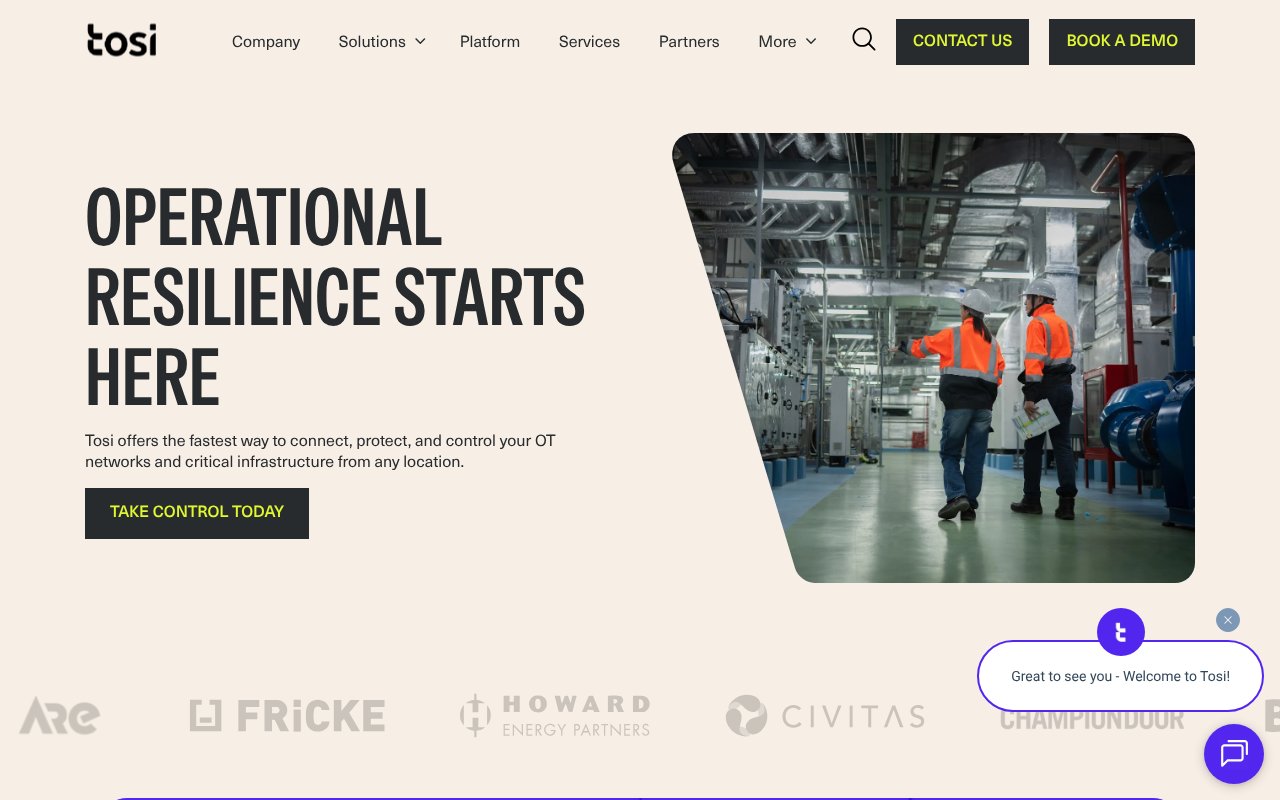Open the Partners page

(x=688, y=42)
